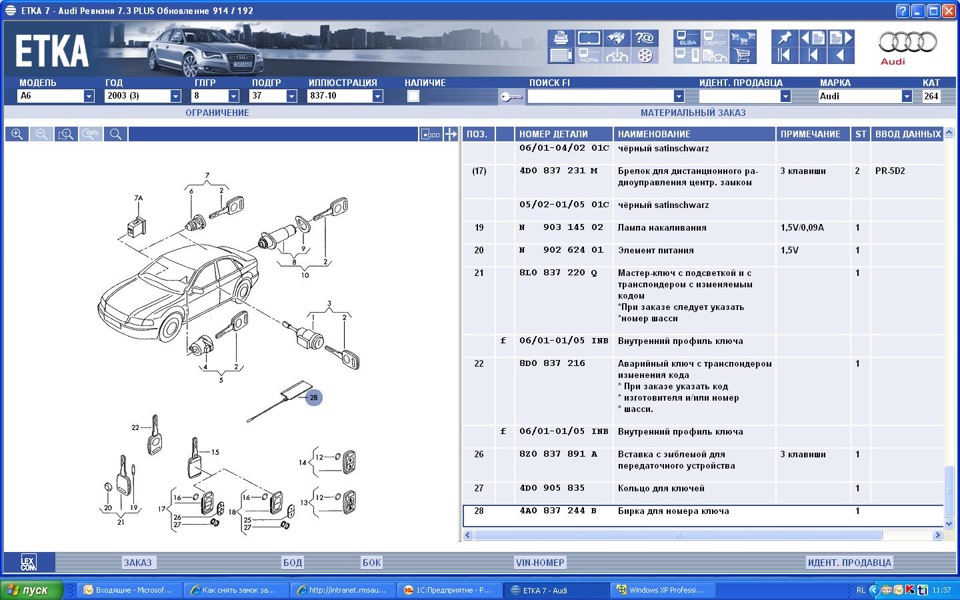
Task: Click the list panel icon below the printer
Action: [x=561, y=56]
